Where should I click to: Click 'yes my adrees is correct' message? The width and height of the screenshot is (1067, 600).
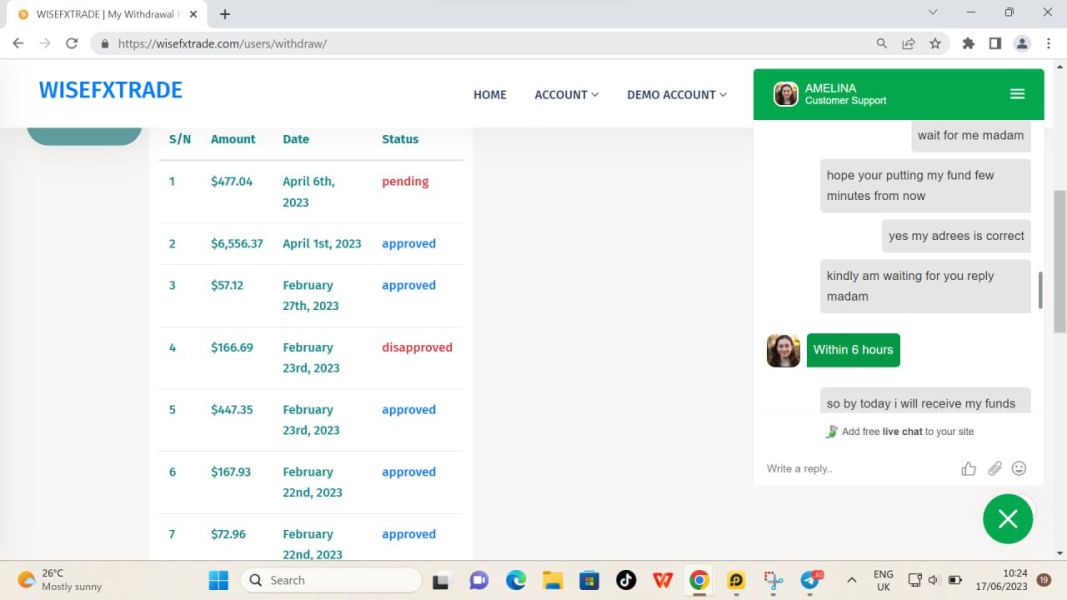tap(956, 235)
